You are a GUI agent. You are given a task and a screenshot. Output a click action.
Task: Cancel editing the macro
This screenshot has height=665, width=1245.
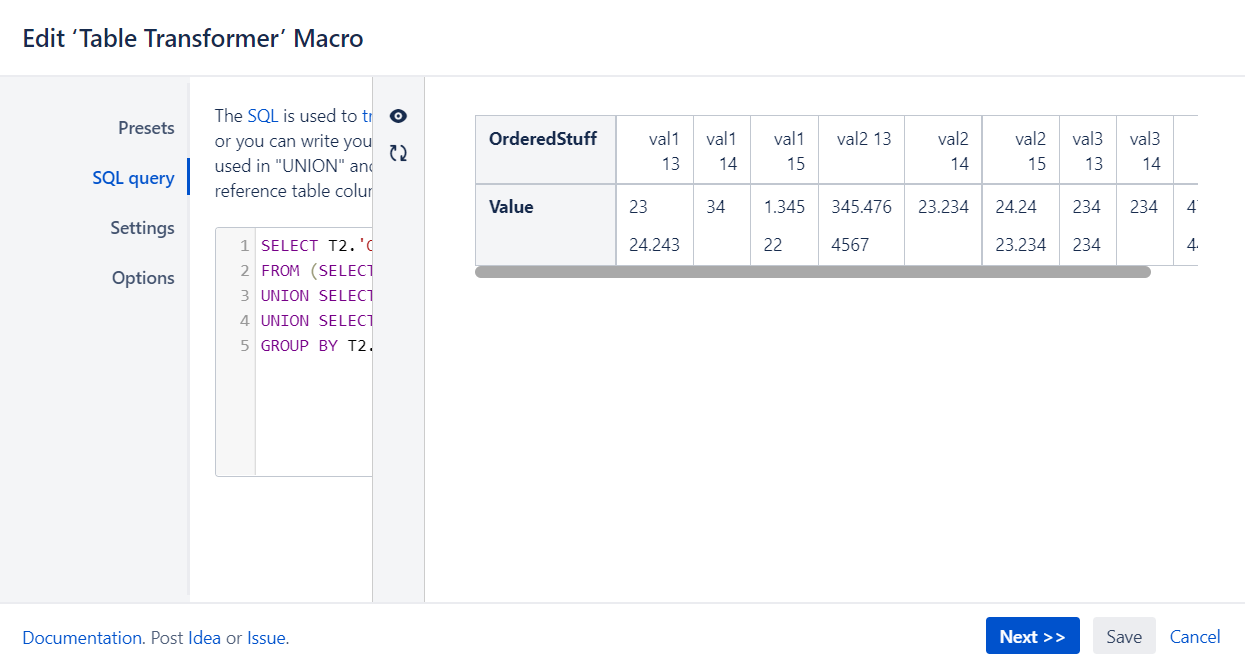click(1194, 637)
